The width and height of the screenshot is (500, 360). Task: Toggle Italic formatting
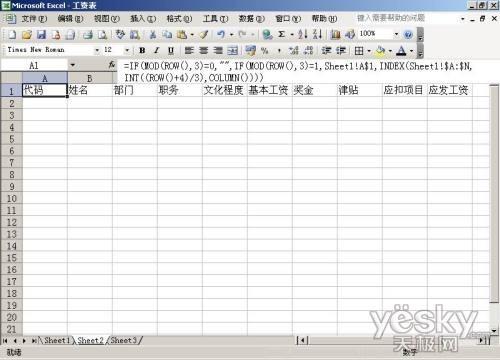pyautogui.click(x=156, y=51)
